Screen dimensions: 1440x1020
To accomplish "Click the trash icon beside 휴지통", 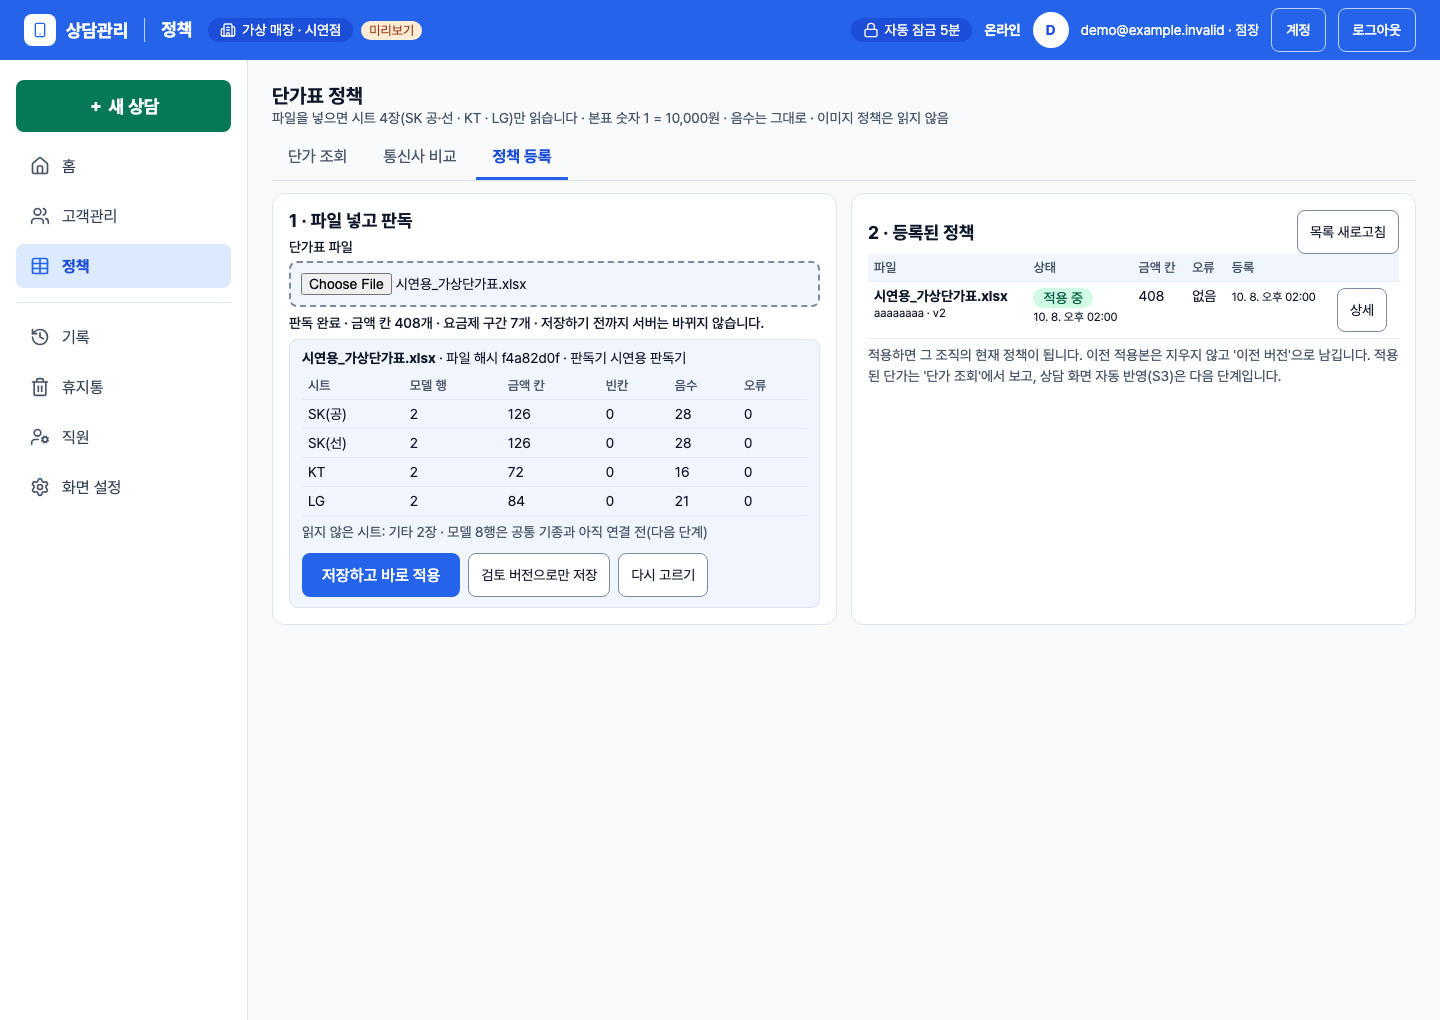I will [x=40, y=387].
